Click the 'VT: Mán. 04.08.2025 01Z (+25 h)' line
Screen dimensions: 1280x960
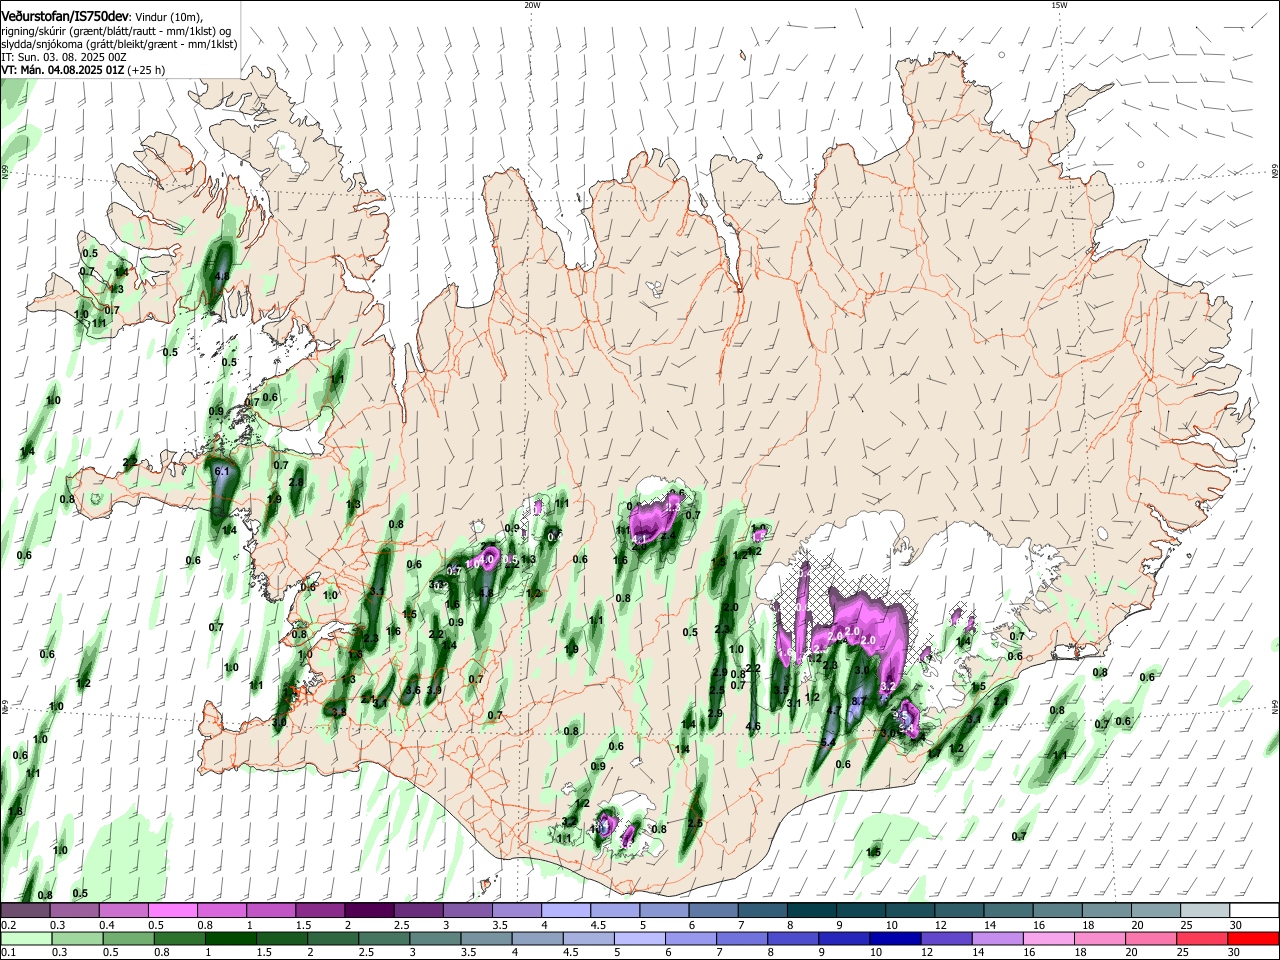[x=83, y=70]
